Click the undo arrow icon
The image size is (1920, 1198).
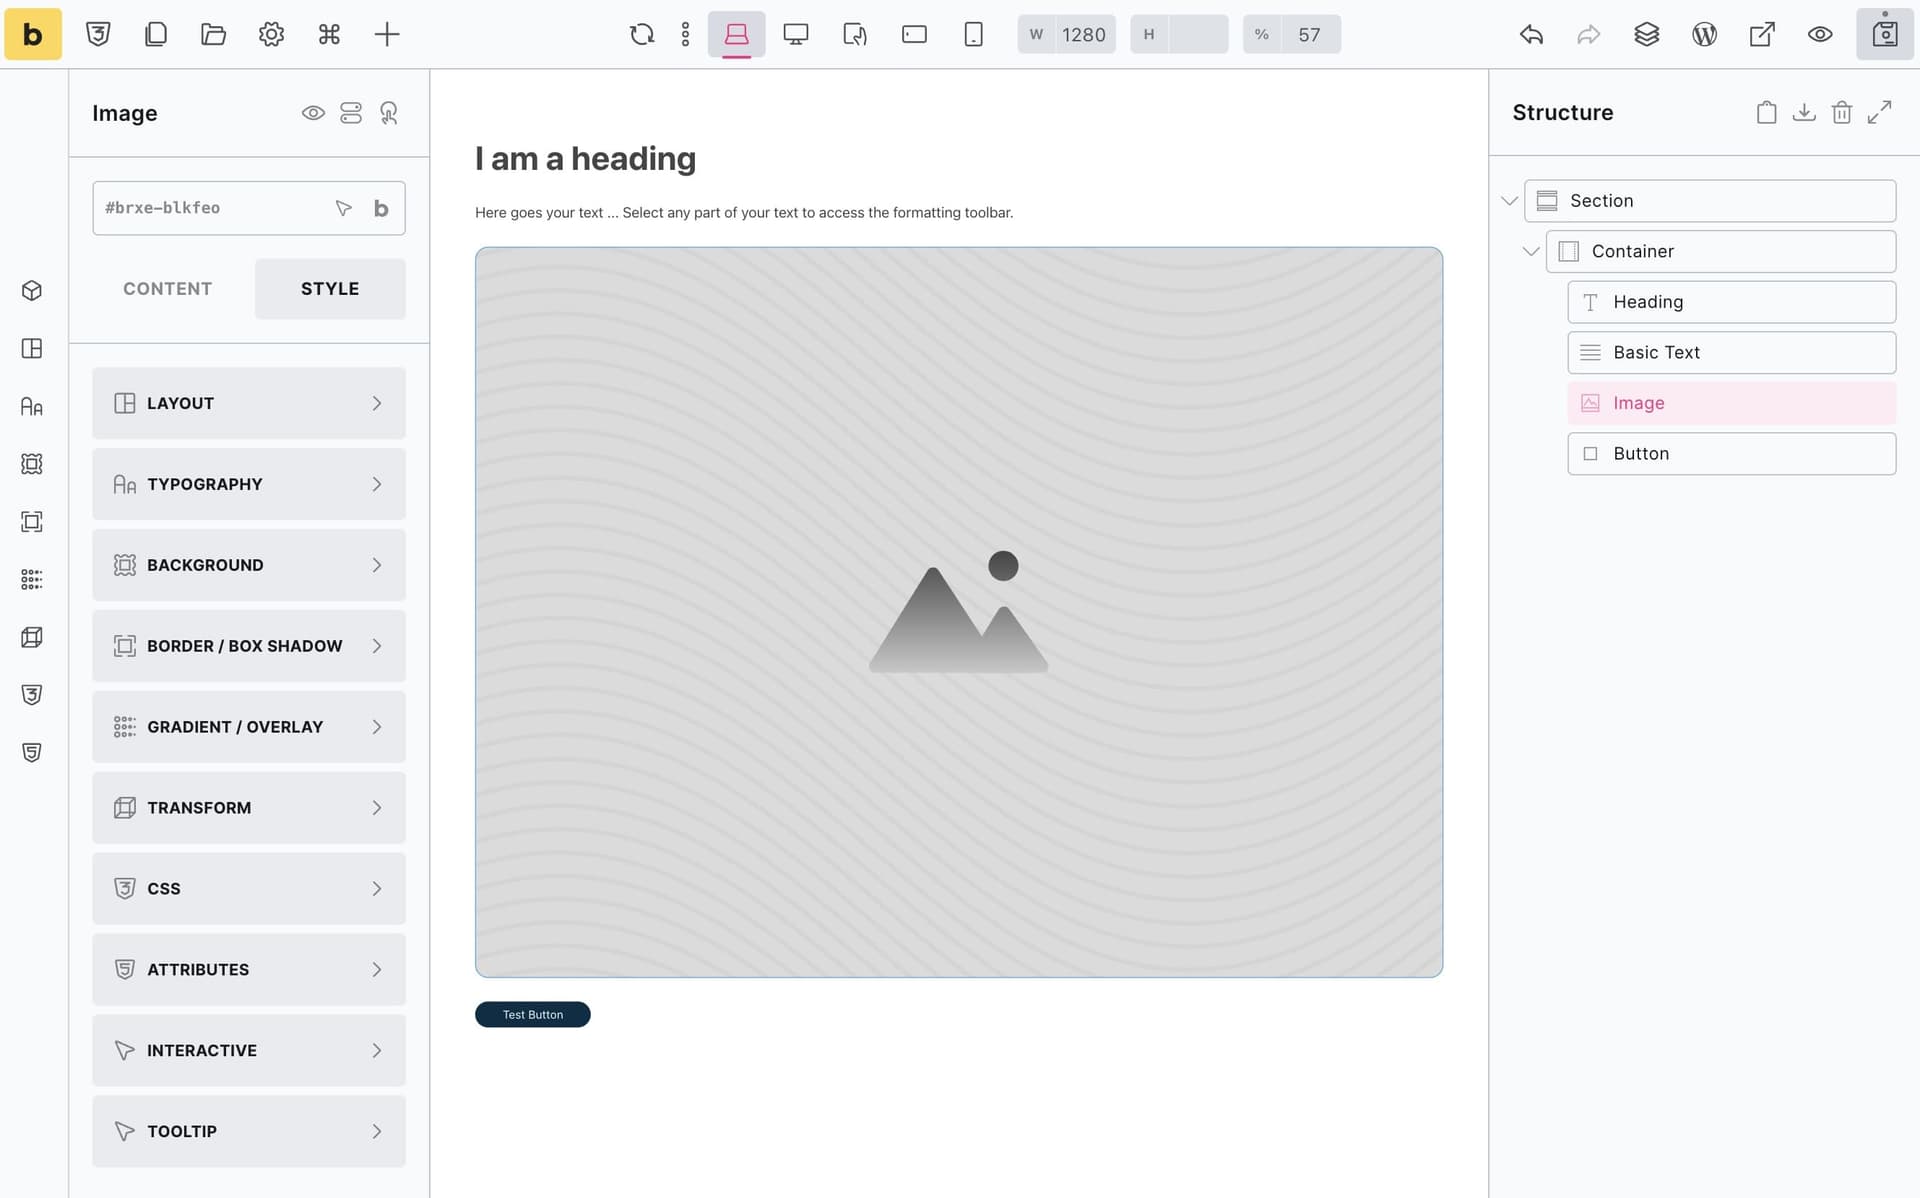1531,34
